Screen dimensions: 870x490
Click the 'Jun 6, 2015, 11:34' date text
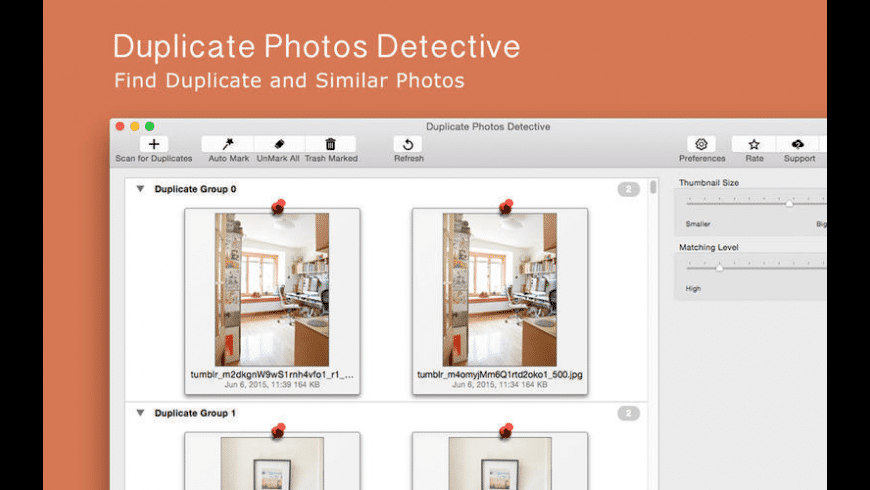pyautogui.click(x=485, y=385)
